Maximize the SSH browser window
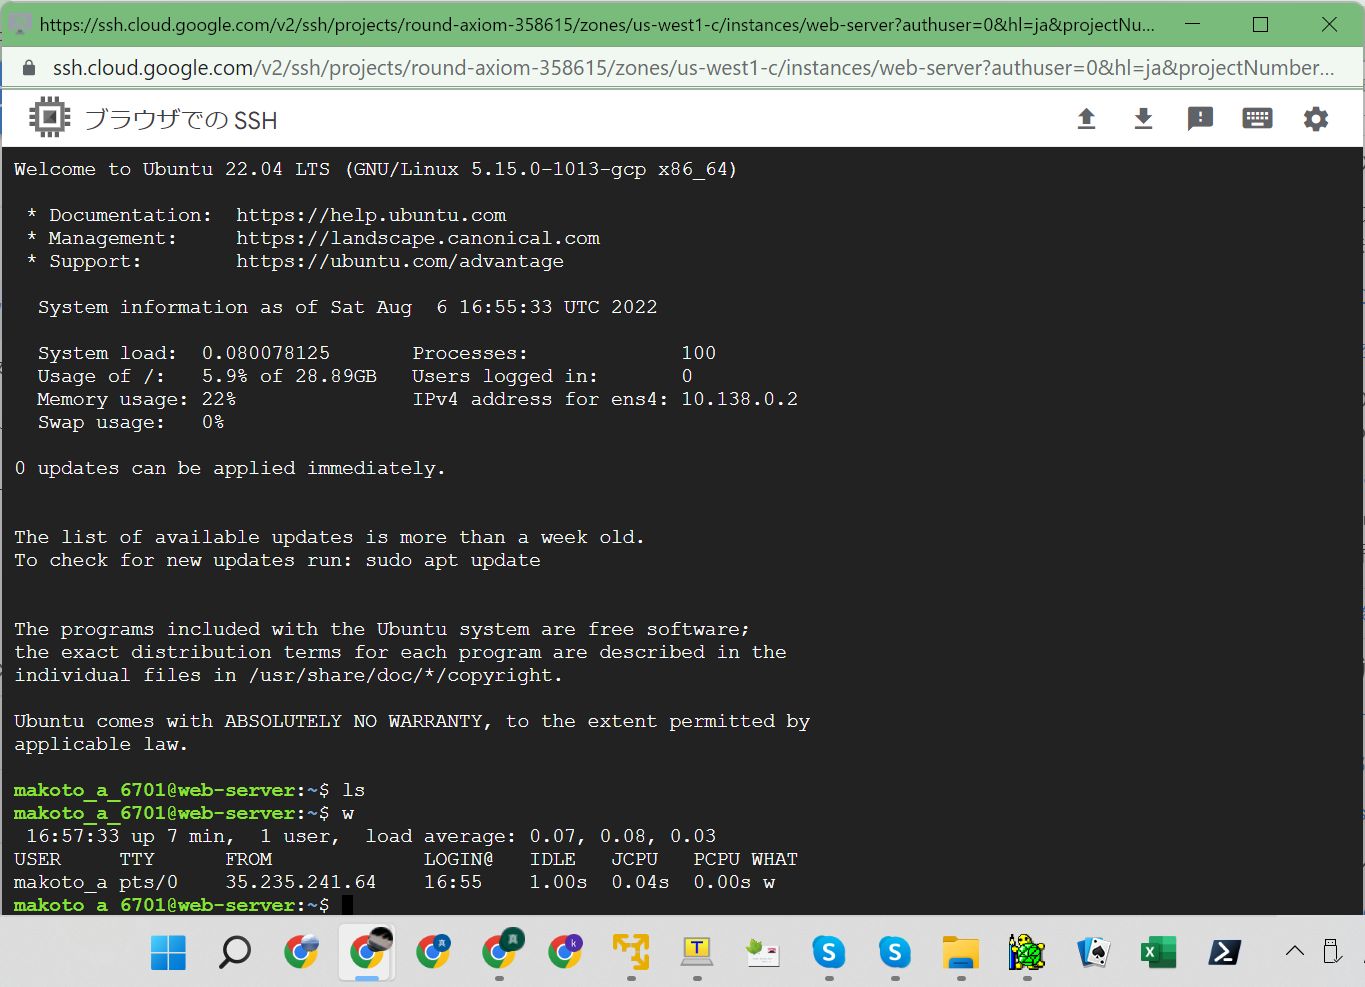The width and height of the screenshot is (1365, 987). [x=1260, y=25]
